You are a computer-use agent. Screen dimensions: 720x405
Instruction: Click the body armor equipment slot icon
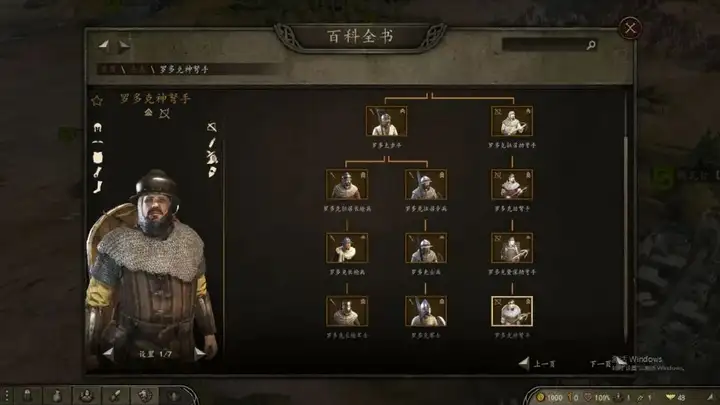click(x=97, y=158)
